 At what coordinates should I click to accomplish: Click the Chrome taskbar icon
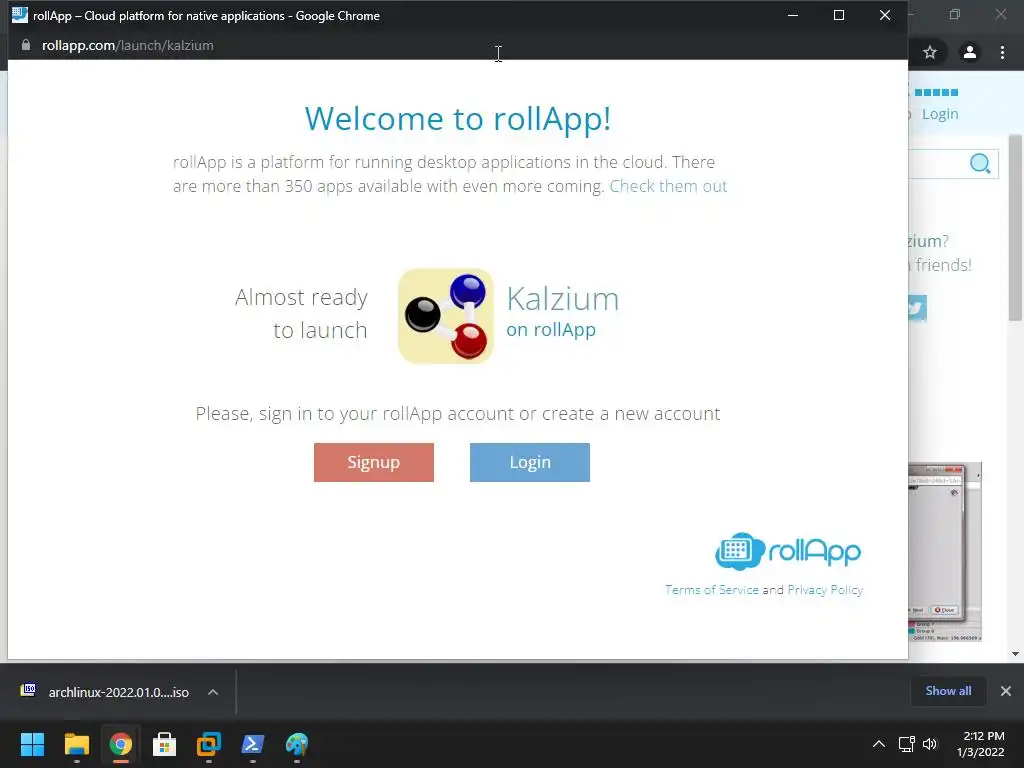121,744
